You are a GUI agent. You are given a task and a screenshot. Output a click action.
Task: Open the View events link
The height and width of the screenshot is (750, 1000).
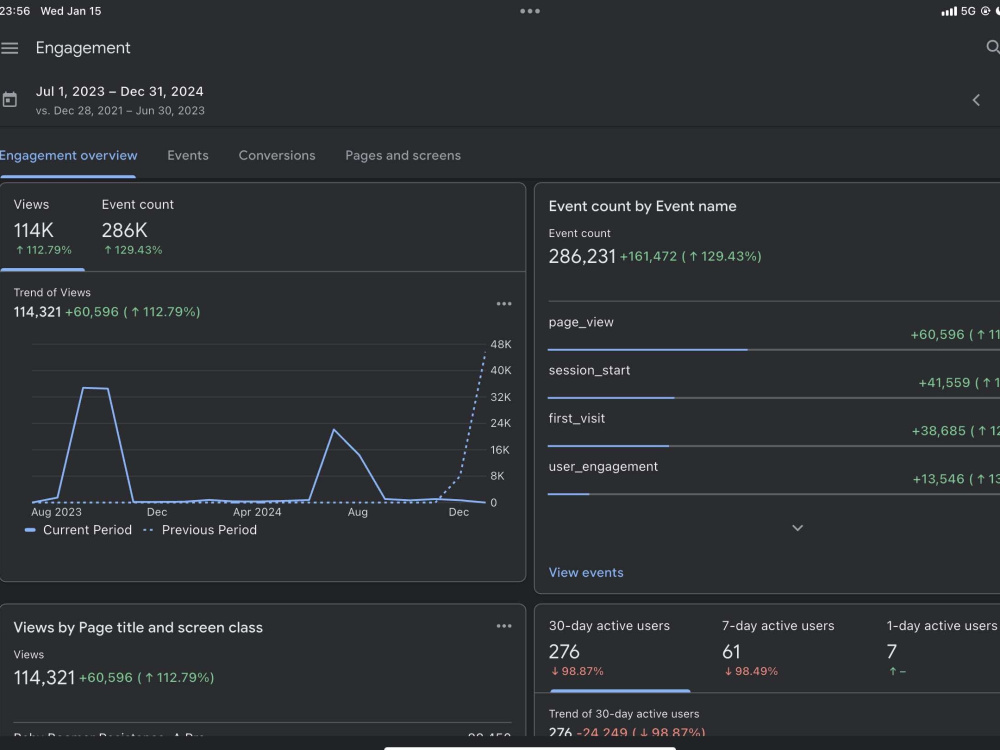[x=586, y=572]
